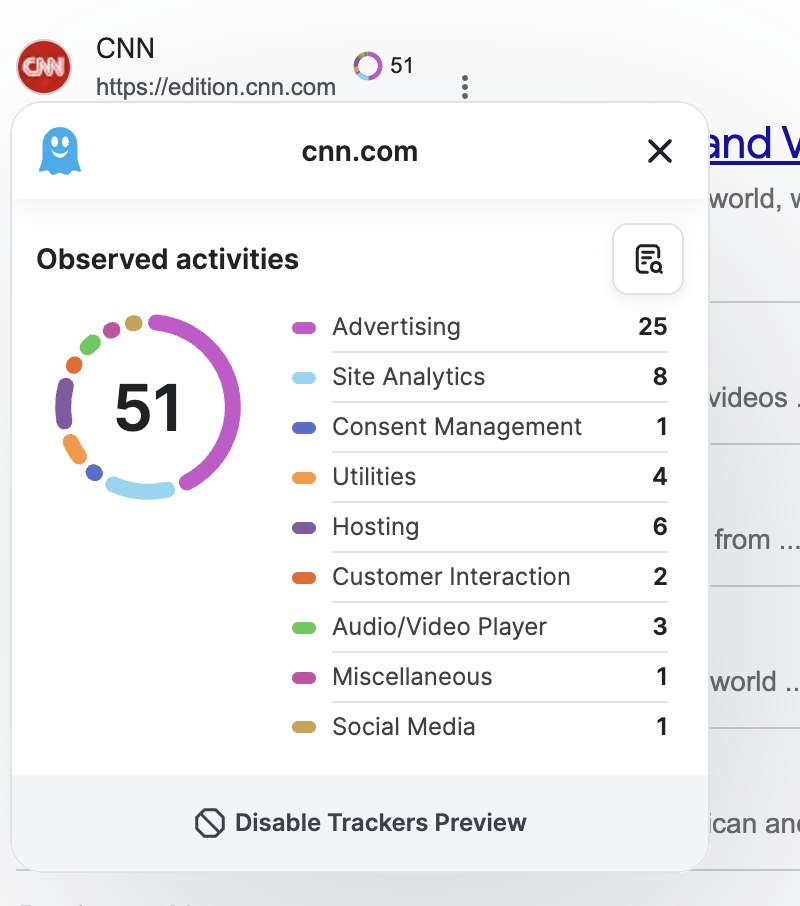This screenshot has height=906, width=800.
Task: Click the Consent Management blue marker
Action: coord(304,428)
